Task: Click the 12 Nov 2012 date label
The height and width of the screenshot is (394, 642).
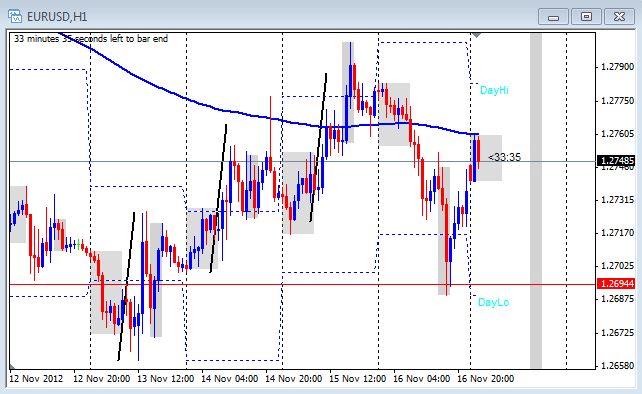Action: point(36,378)
